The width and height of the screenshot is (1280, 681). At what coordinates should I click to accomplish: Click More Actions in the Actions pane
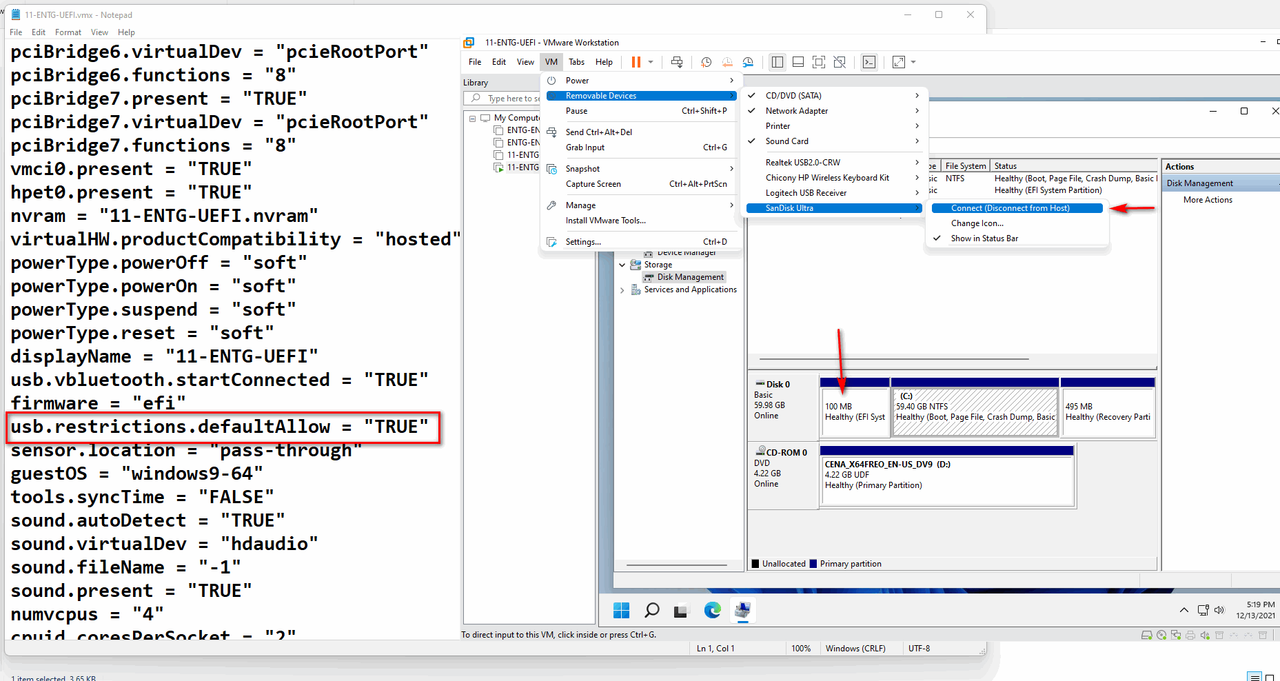coord(1208,200)
